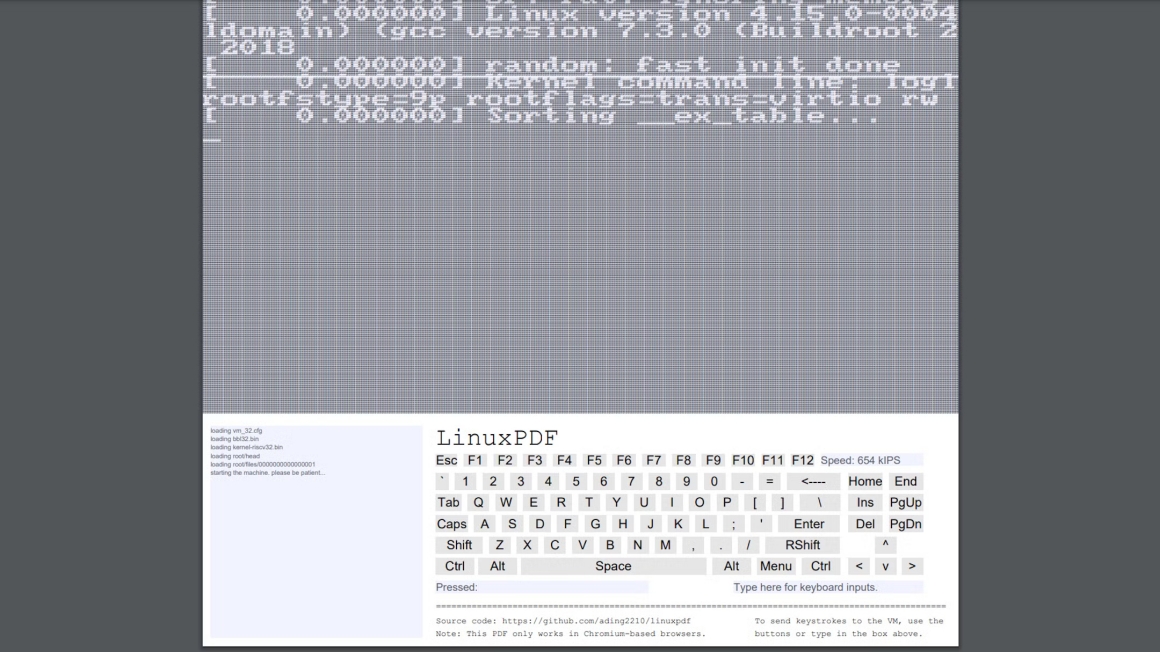The height and width of the screenshot is (652, 1160).
Task: Click the number 0 key
Action: [714, 481]
